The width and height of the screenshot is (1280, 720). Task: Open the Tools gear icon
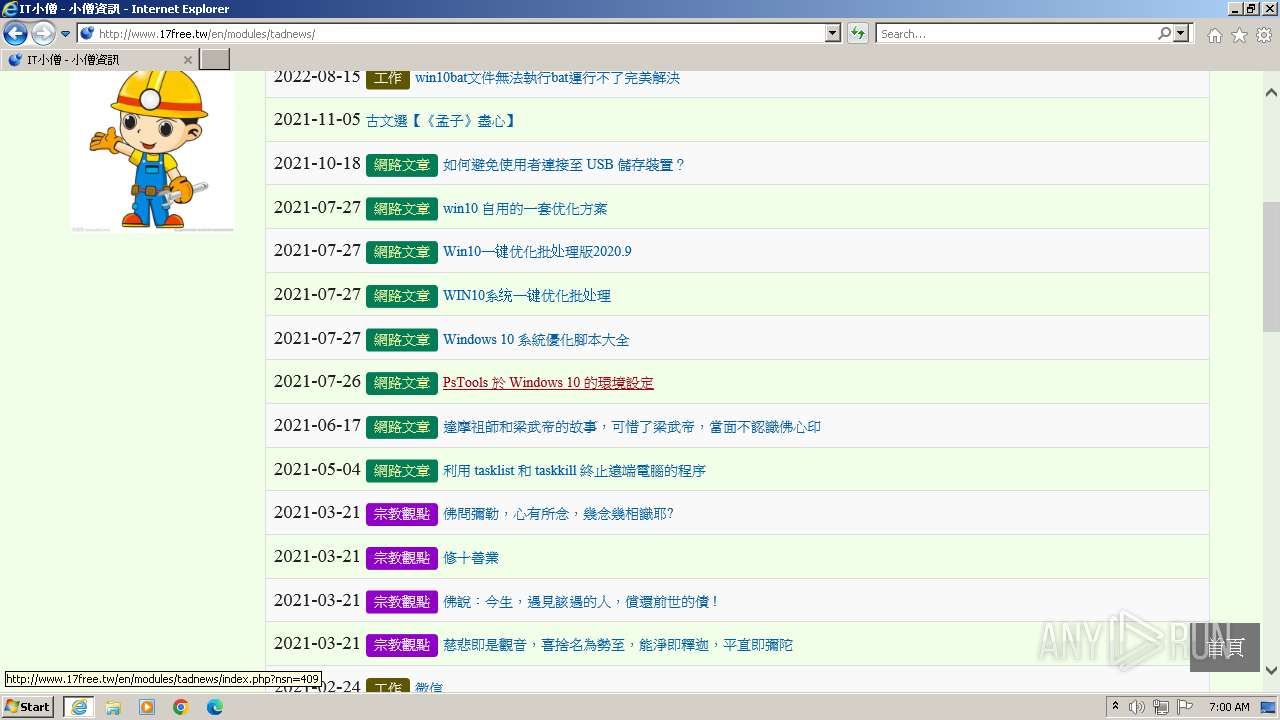click(1264, 35)
